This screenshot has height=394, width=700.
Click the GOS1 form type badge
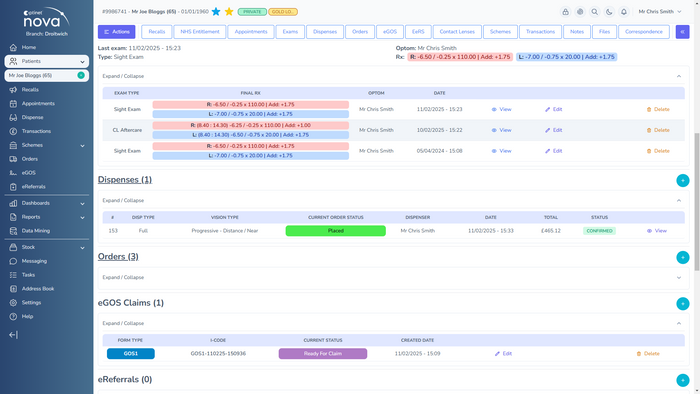point(131,353)
